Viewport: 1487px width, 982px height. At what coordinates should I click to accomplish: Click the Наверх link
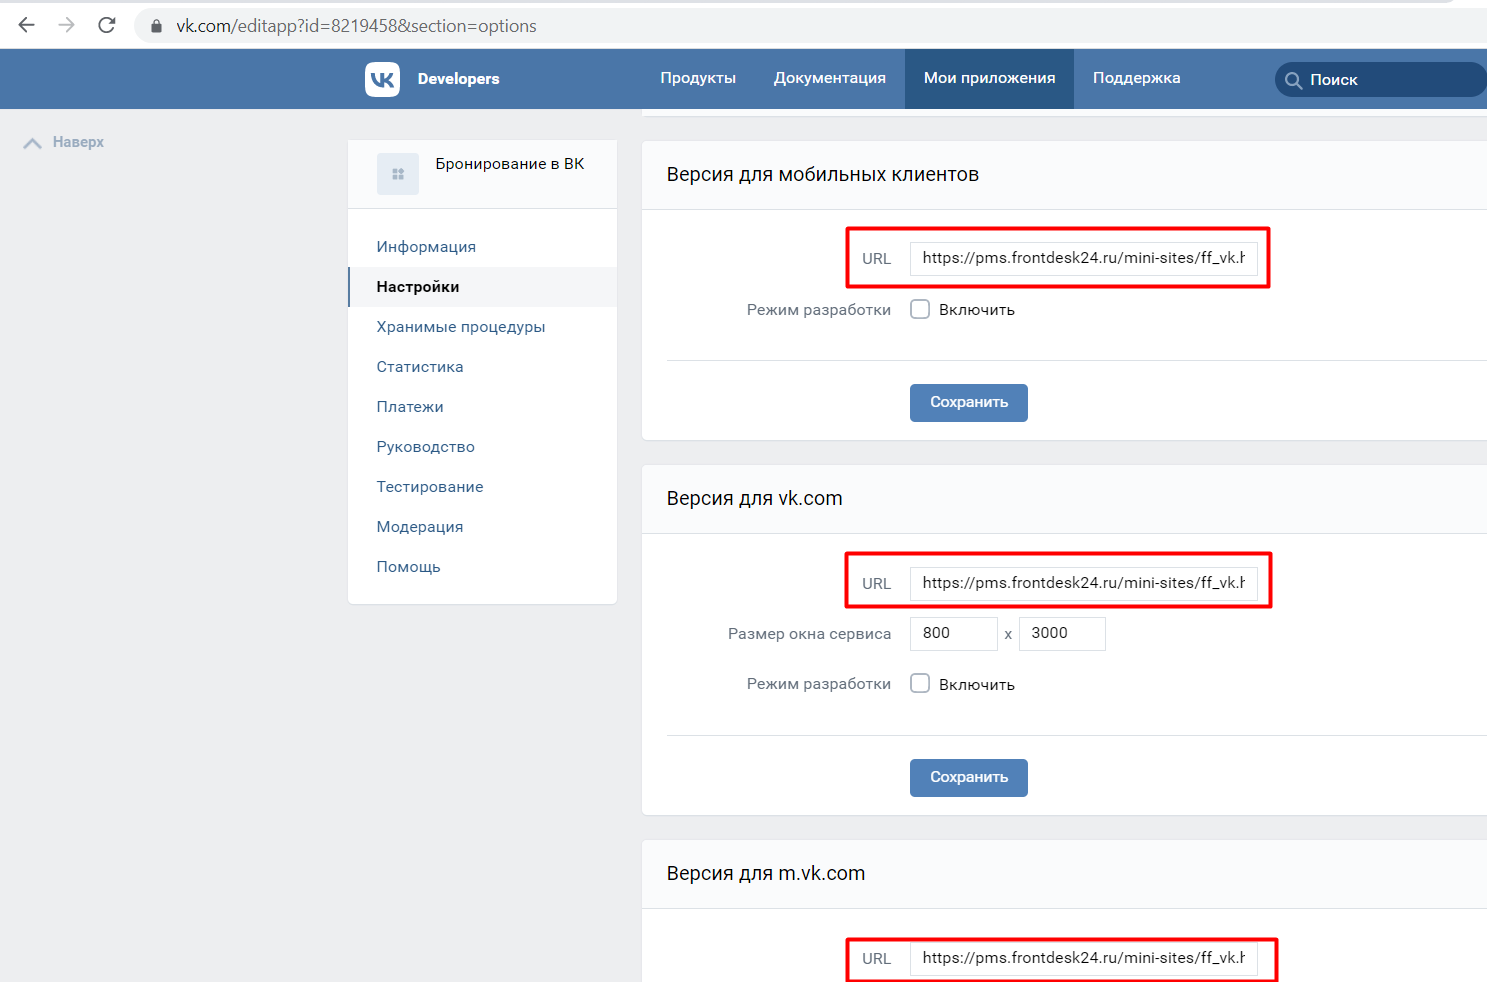pos(78,142)
